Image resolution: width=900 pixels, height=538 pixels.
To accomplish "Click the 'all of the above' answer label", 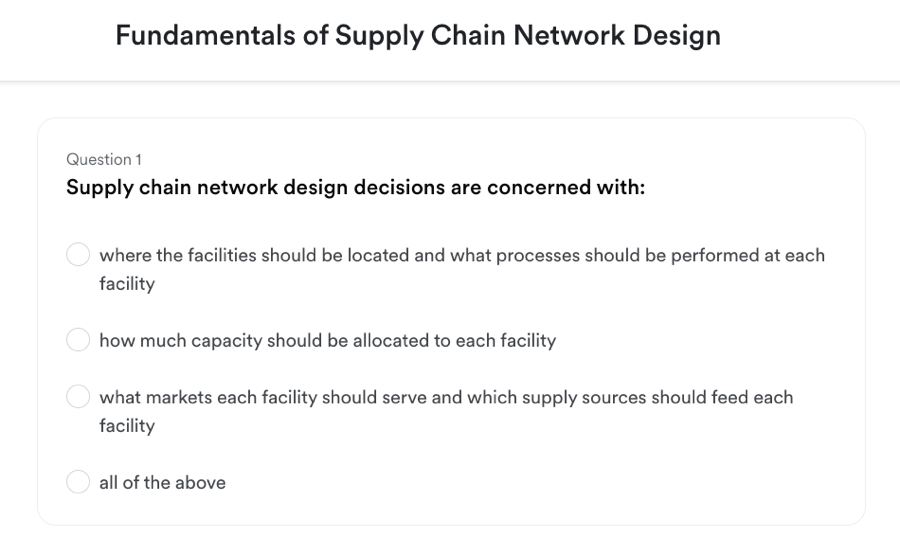I will pos(162,482).
